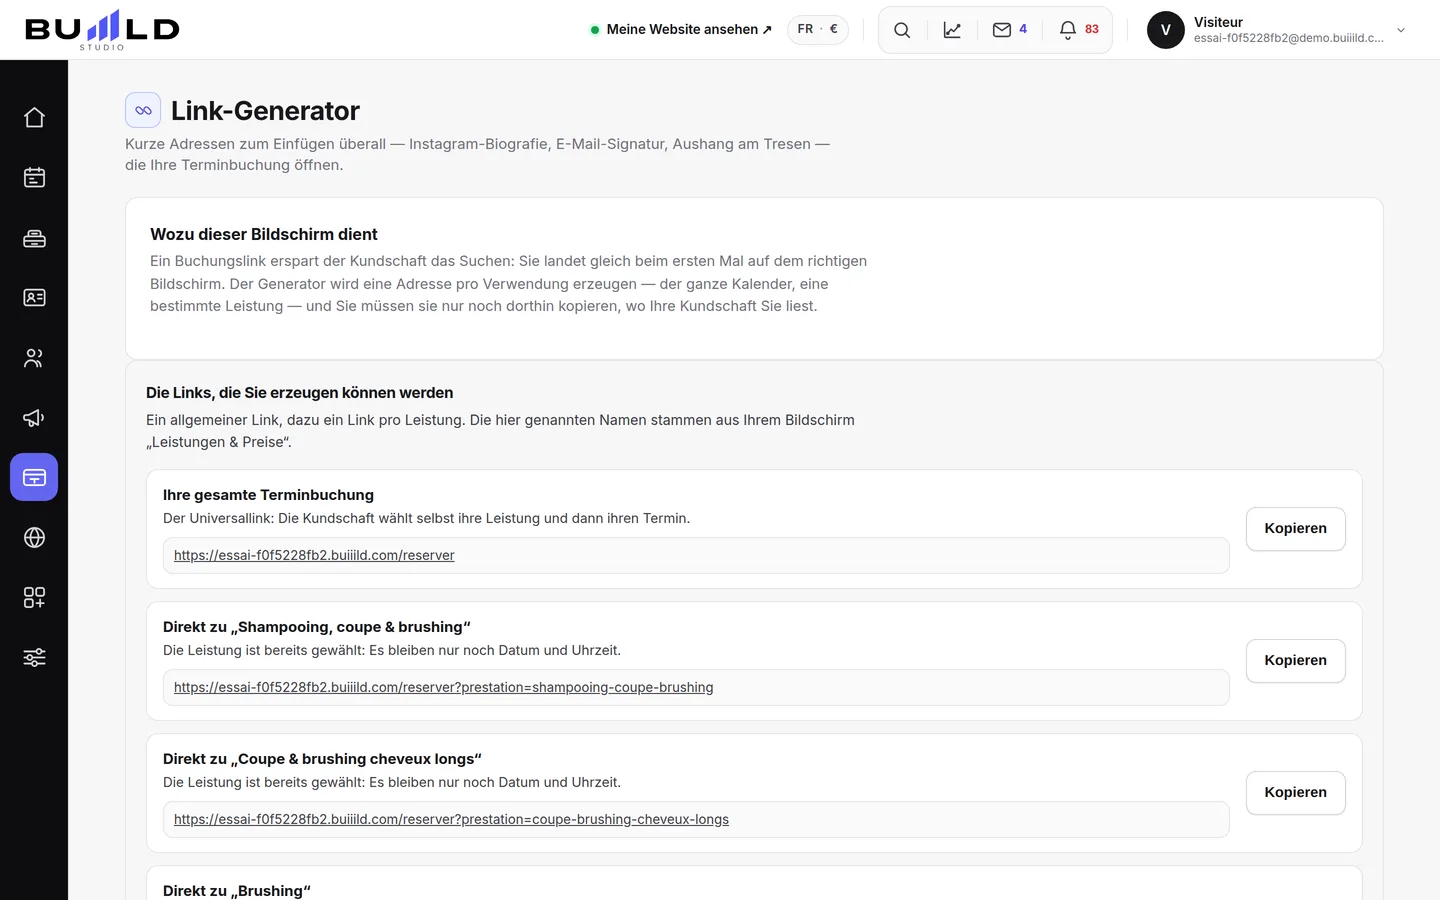Image resolution: width=1440 pixels, height=900 pixels.
Task: Open the notifications bell showing 83
Action: pos(1079,30)
